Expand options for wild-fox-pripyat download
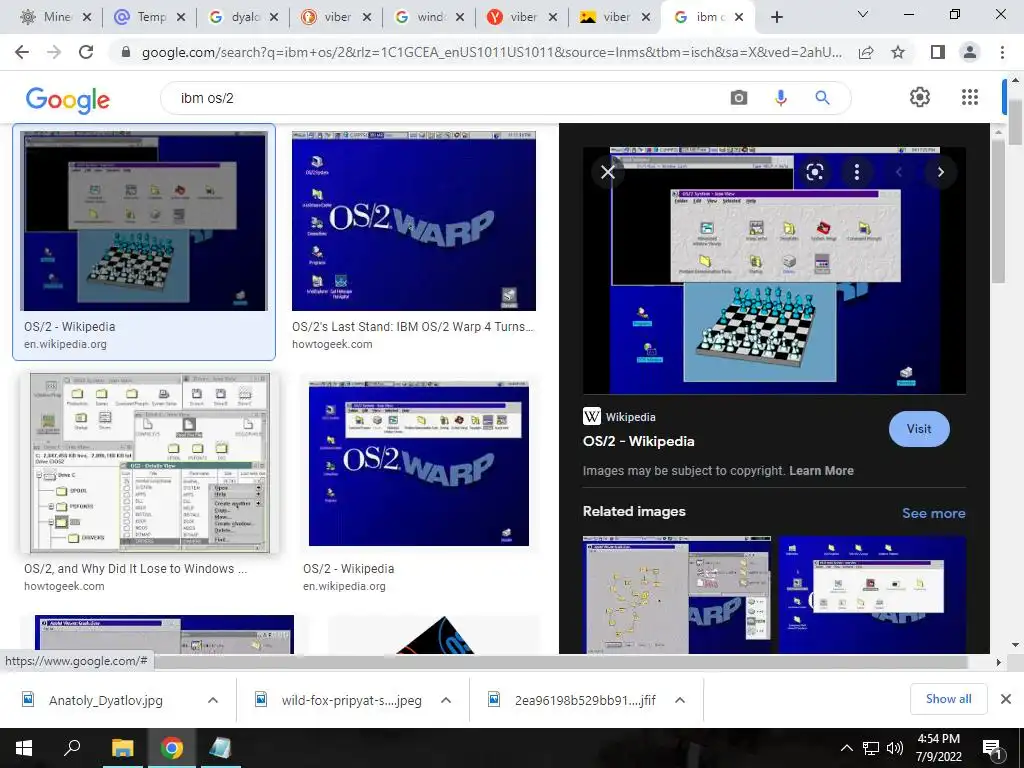Image resolution: width=1024 pixels, height=768 pixels. [x=446, y=700]
